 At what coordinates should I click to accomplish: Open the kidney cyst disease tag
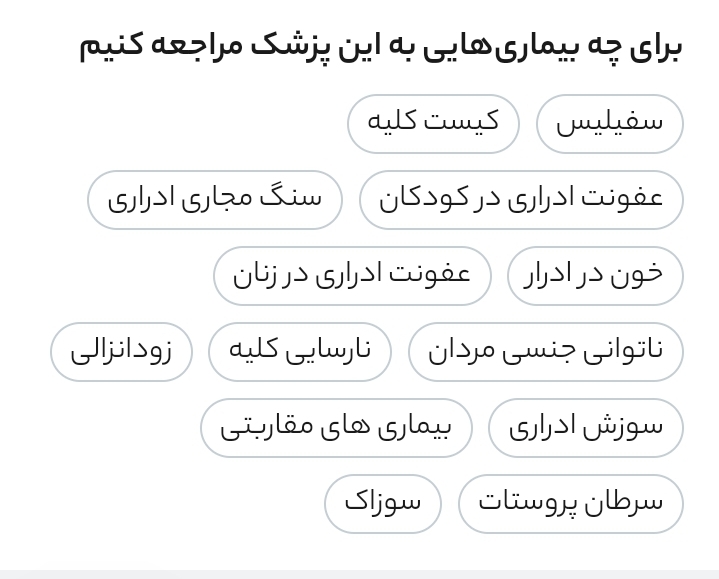click(433, 124)
